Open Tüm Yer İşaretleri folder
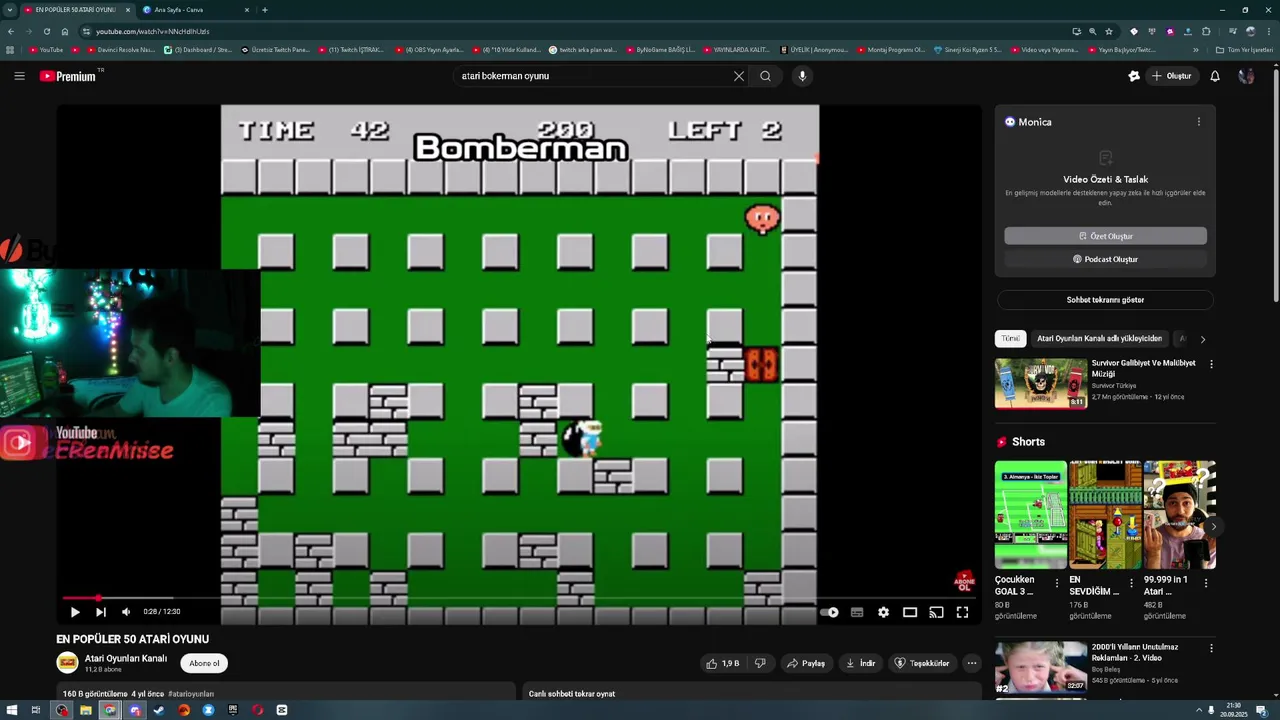1280x720 pixels. point(1244,50)
